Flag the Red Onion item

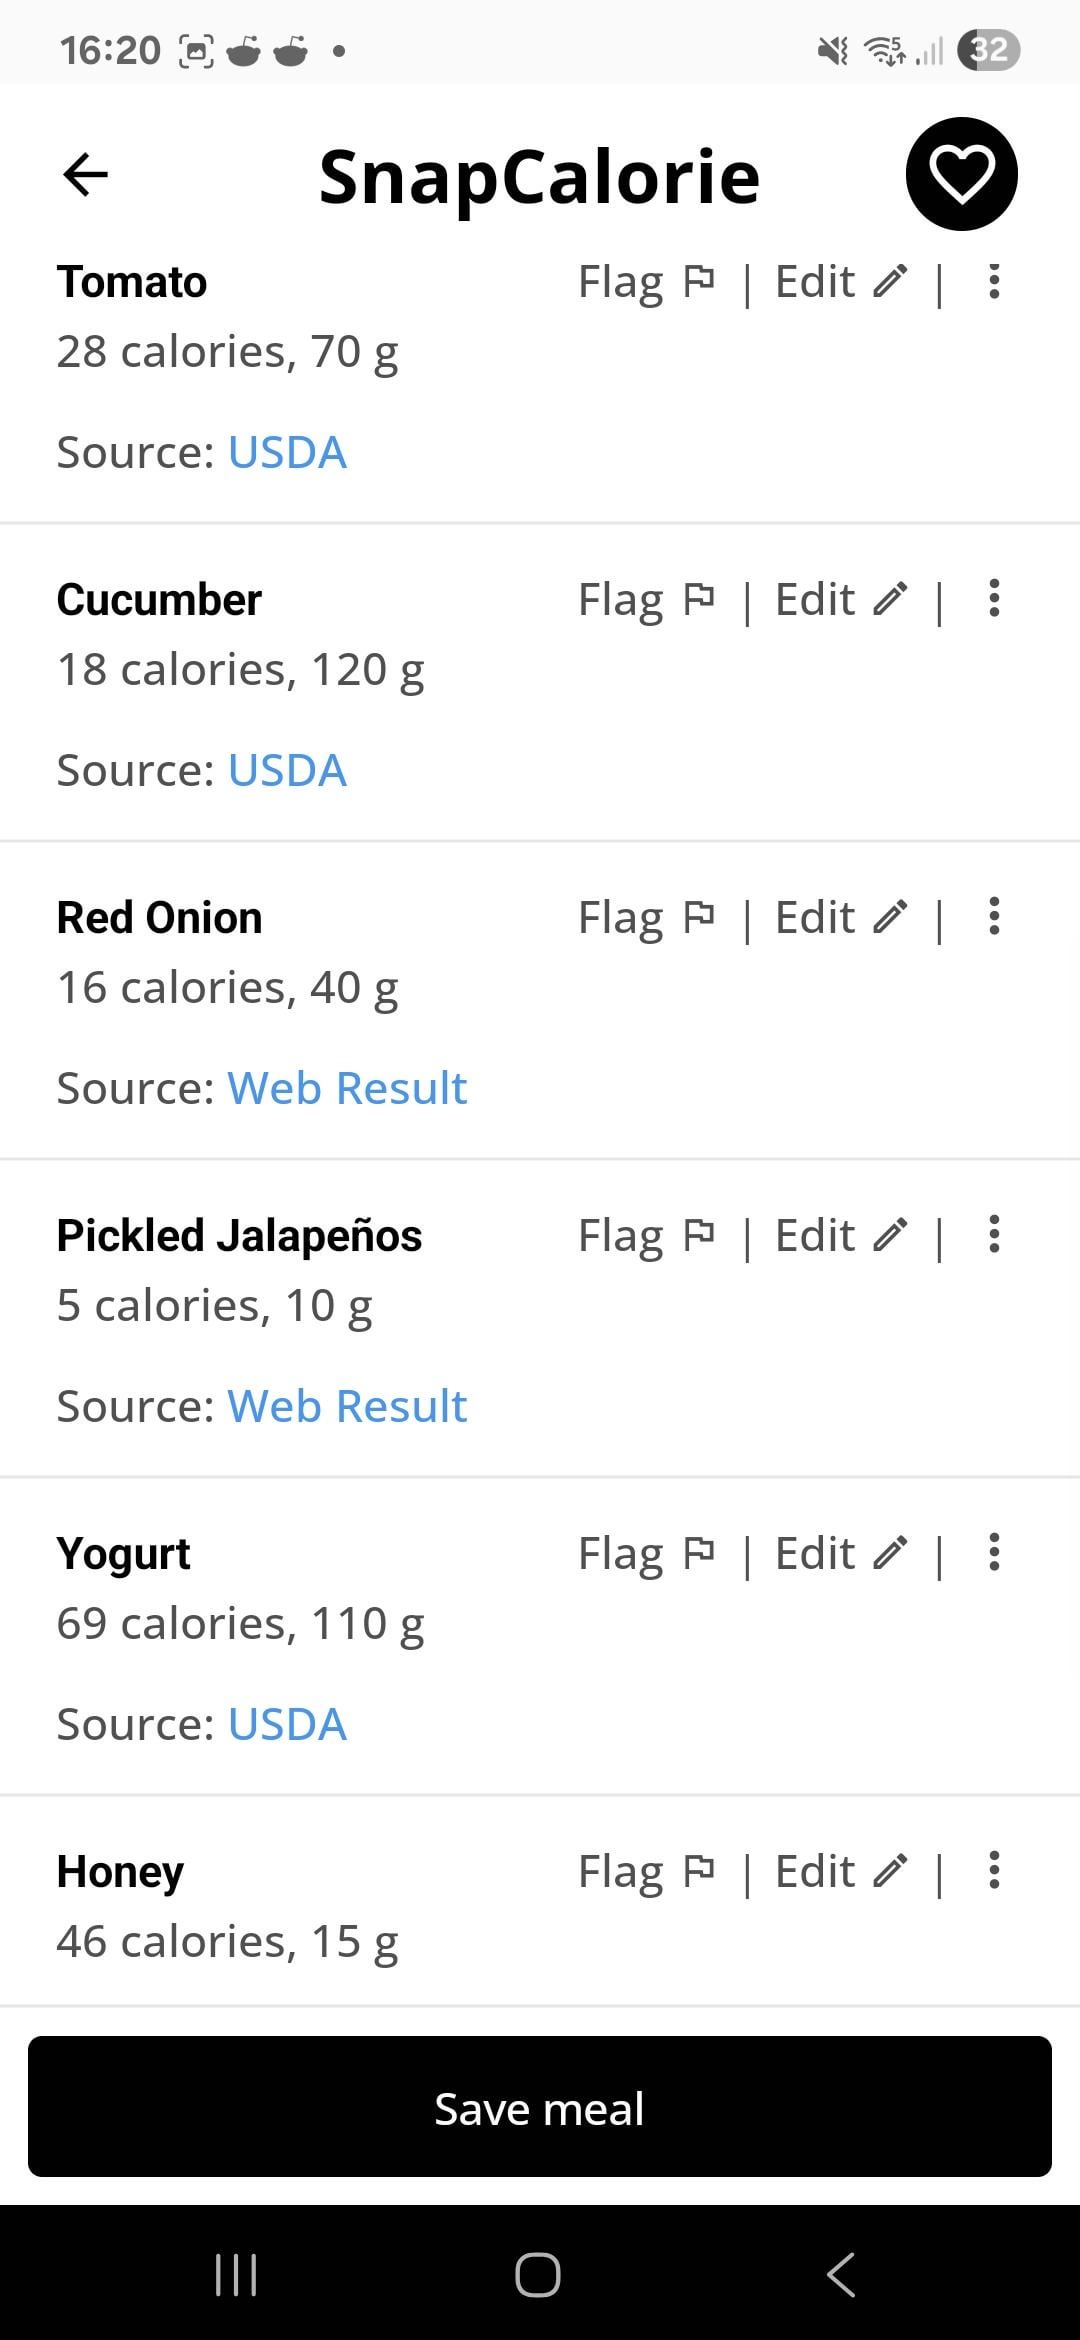[x=646, y=918]
